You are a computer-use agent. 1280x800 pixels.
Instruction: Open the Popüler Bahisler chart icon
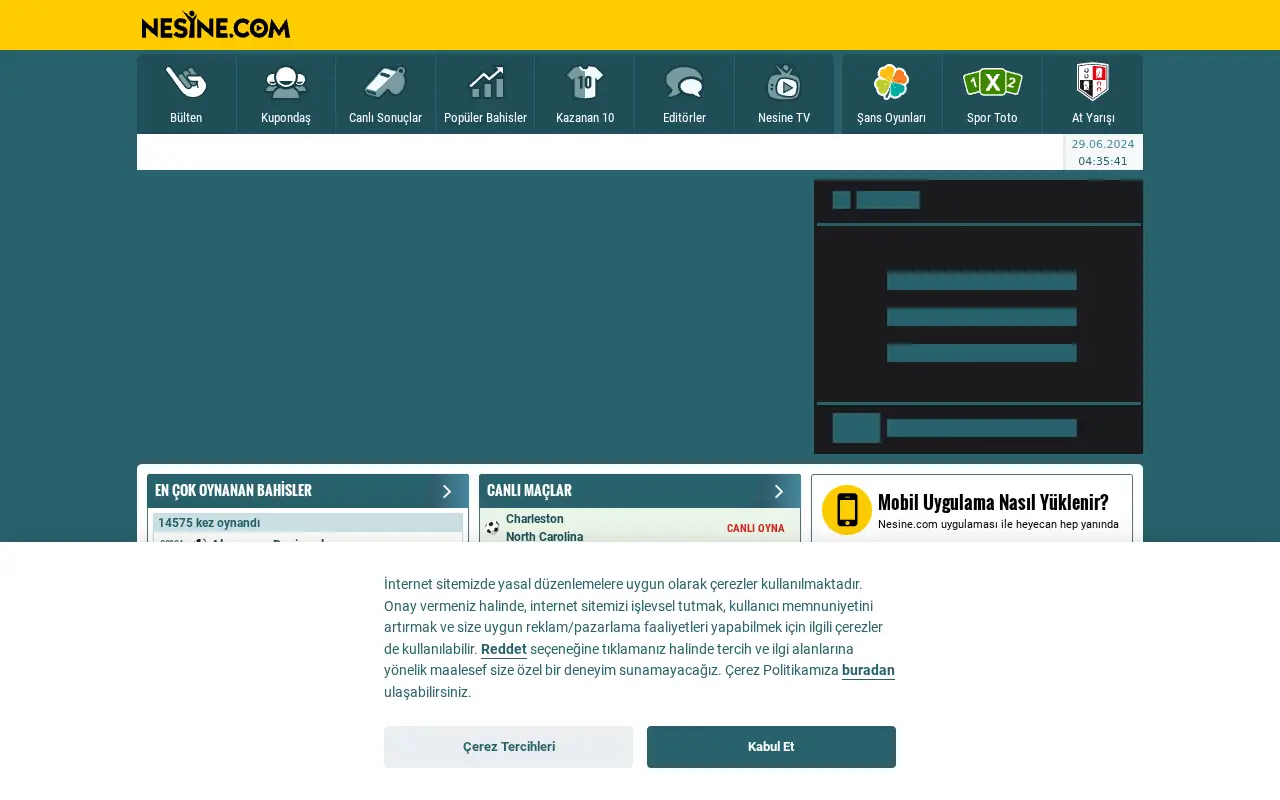[485, 83]
